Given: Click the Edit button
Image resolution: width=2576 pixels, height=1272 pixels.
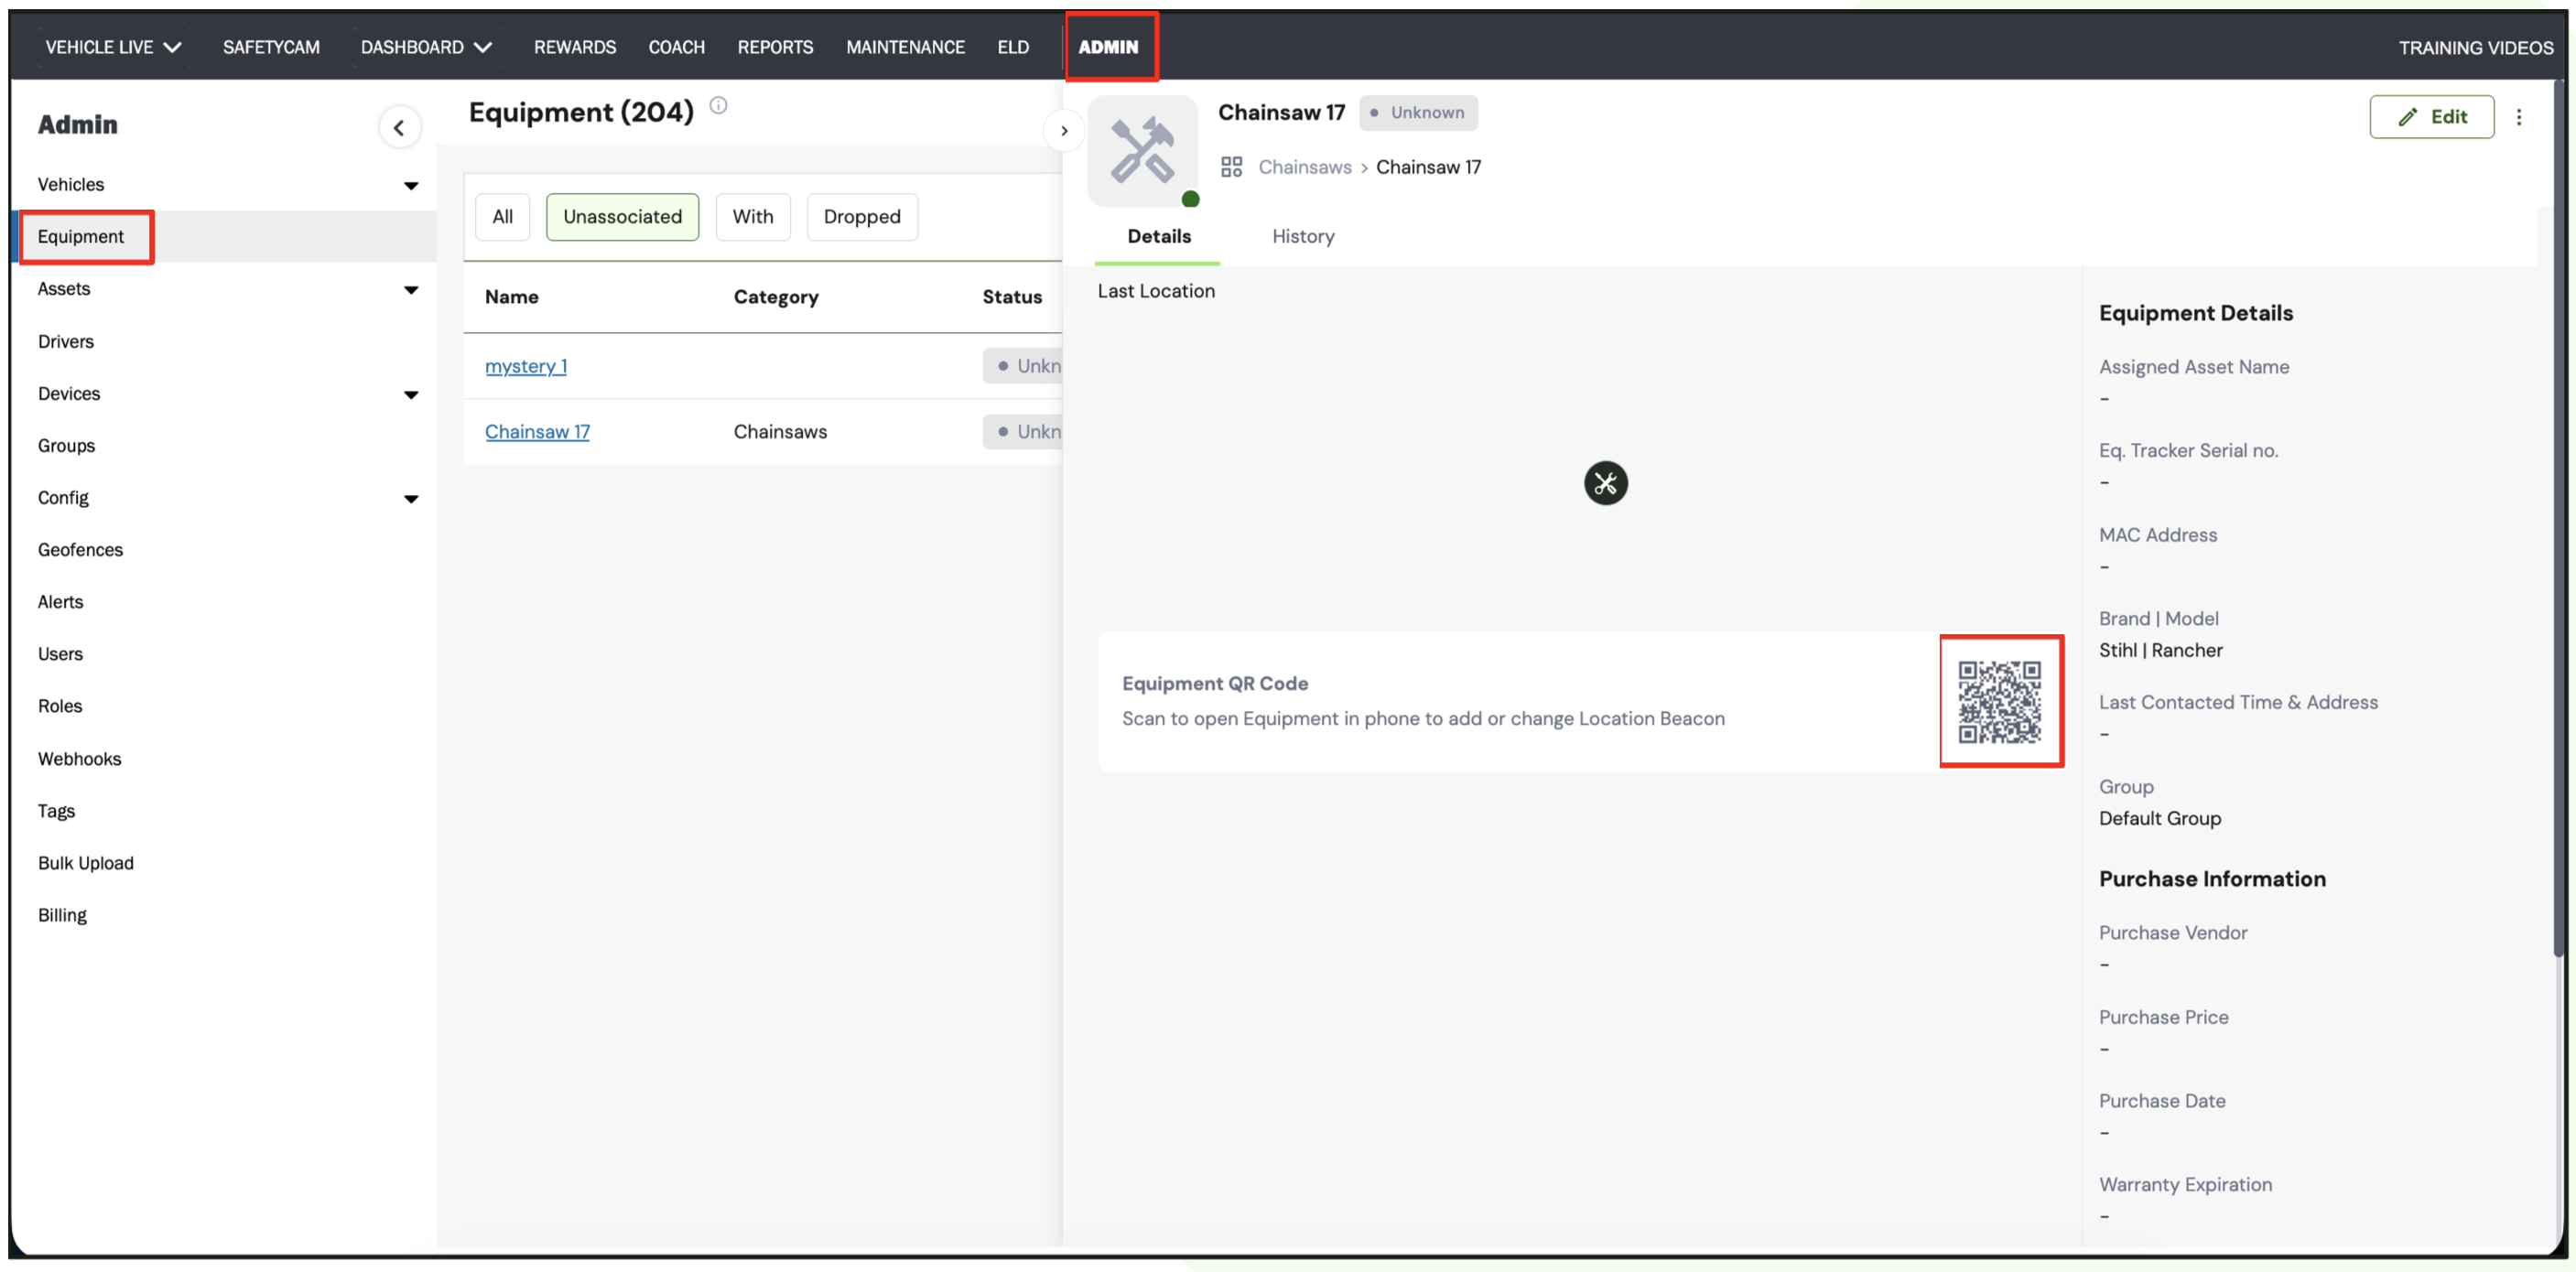Looking at the screenshot, I should tap(2430, 117).
